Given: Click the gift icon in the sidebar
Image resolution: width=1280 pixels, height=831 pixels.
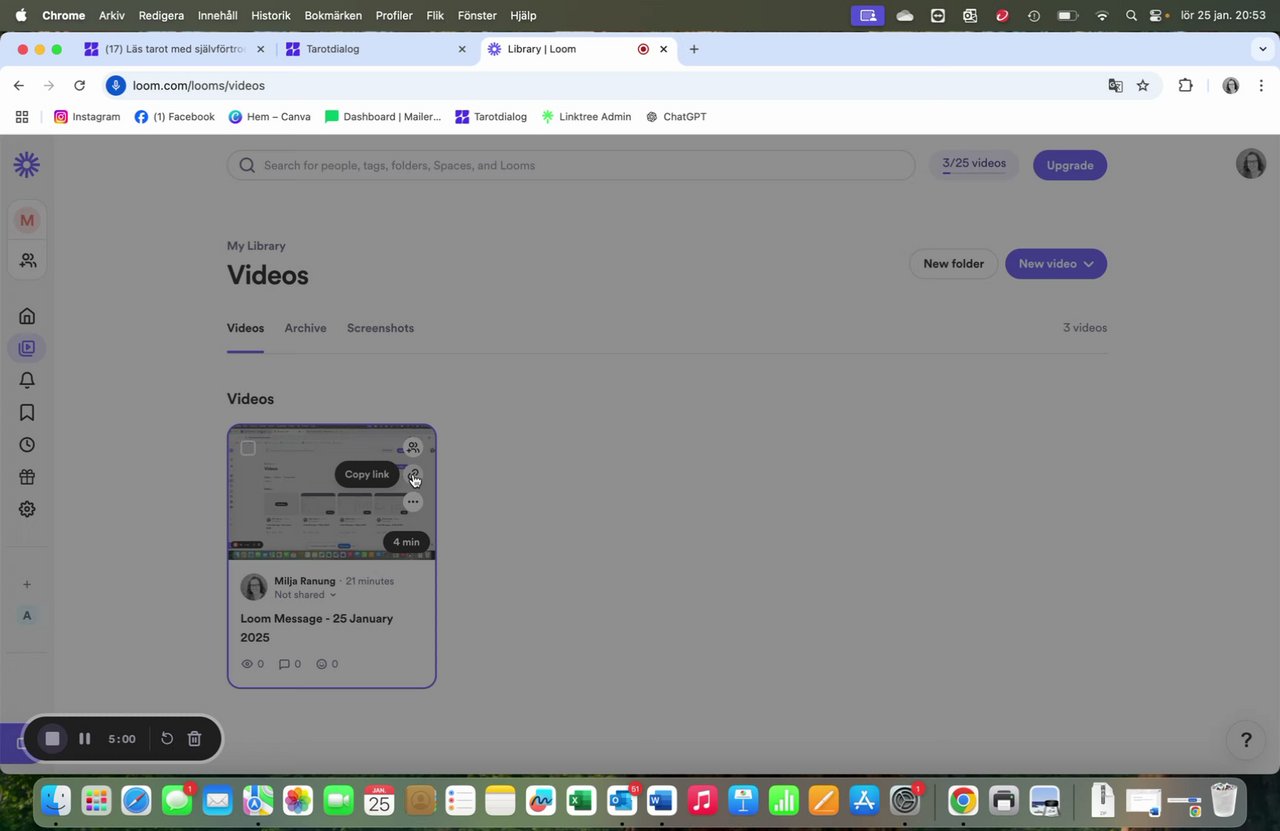Looking at the screenshot, I should tap(27, 477).
